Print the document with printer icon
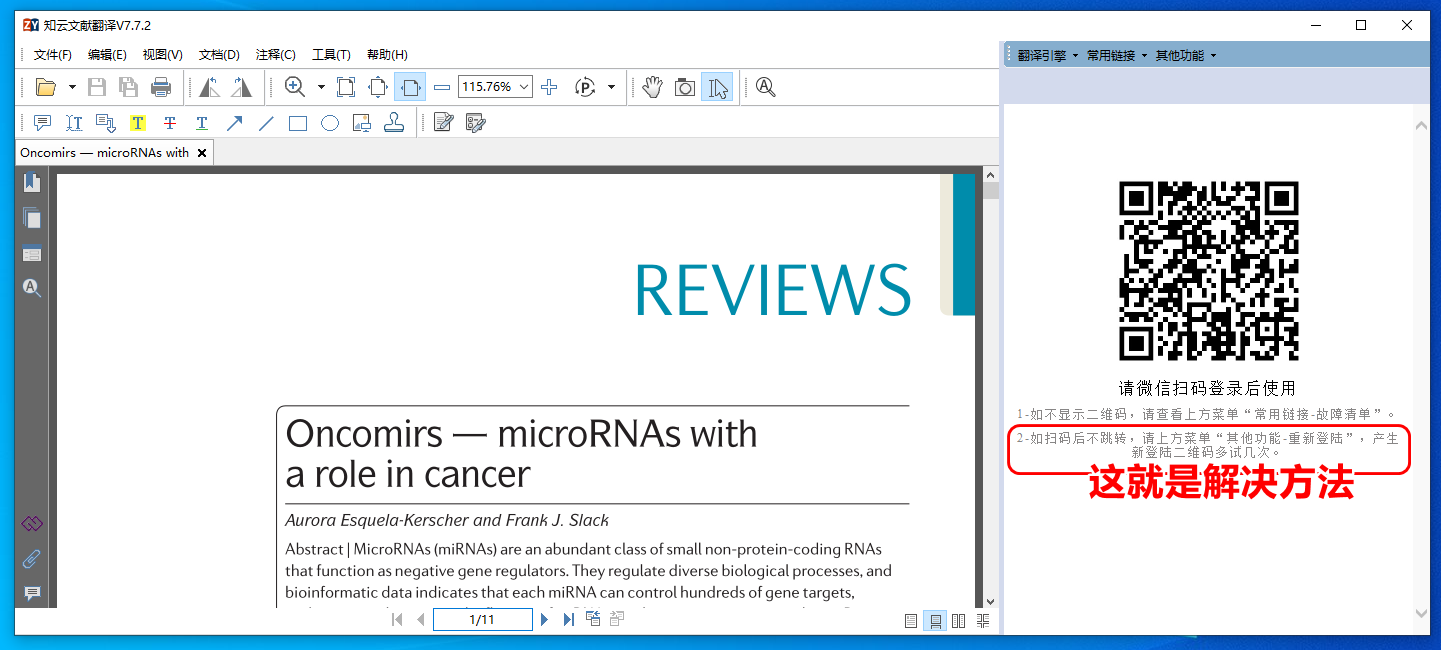Viewport: 1441px width, 650px height. tap(161, 88)
